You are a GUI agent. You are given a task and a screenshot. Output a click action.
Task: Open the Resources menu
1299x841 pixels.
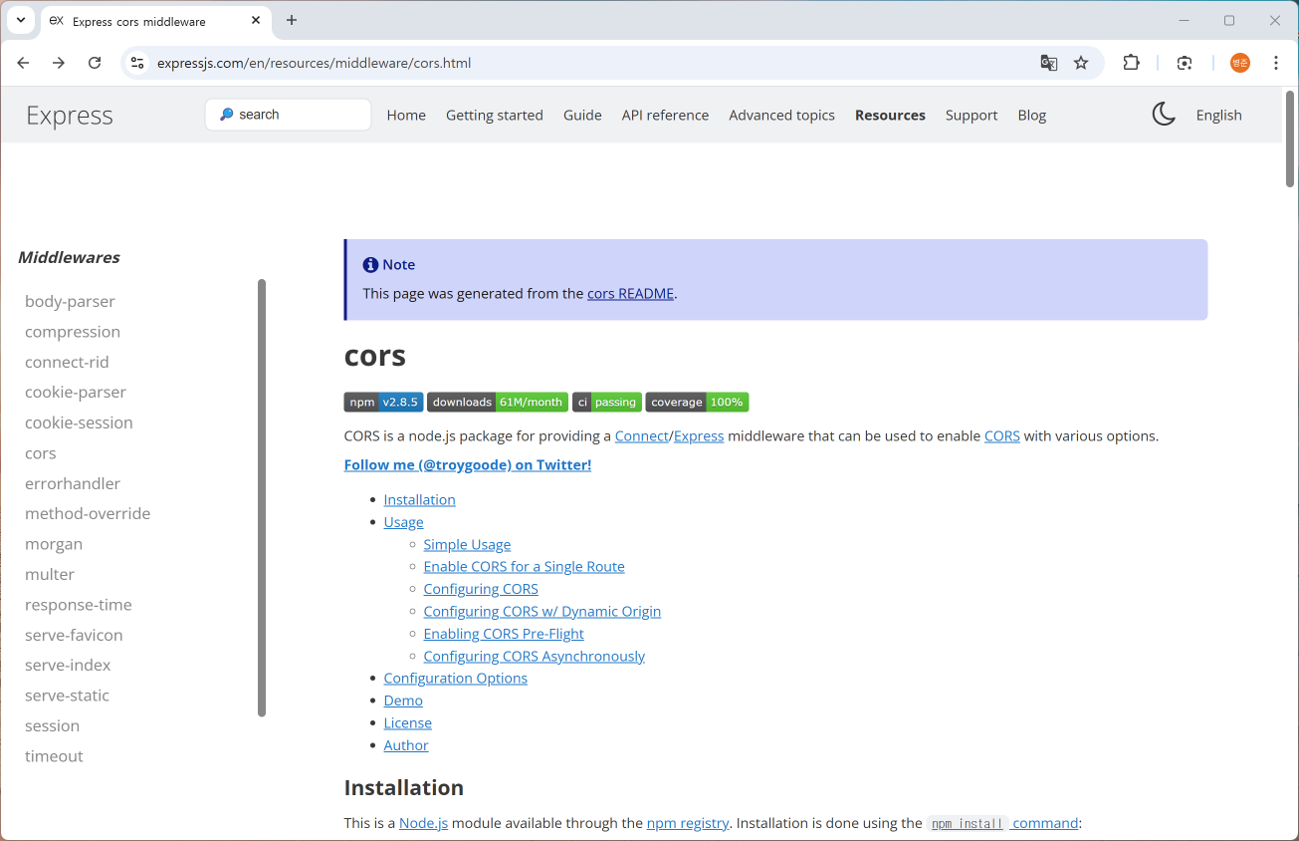890,115
